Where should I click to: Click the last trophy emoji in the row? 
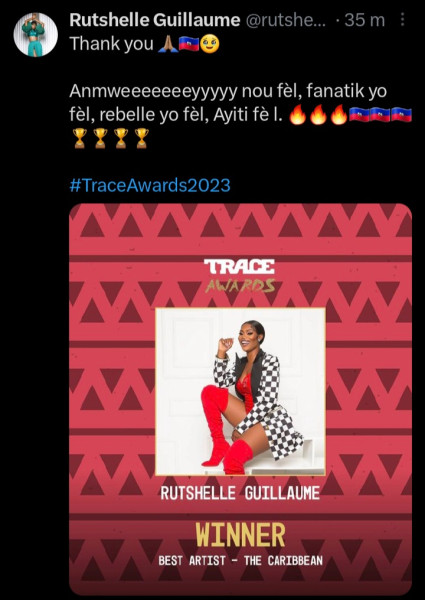click(142, 138)
